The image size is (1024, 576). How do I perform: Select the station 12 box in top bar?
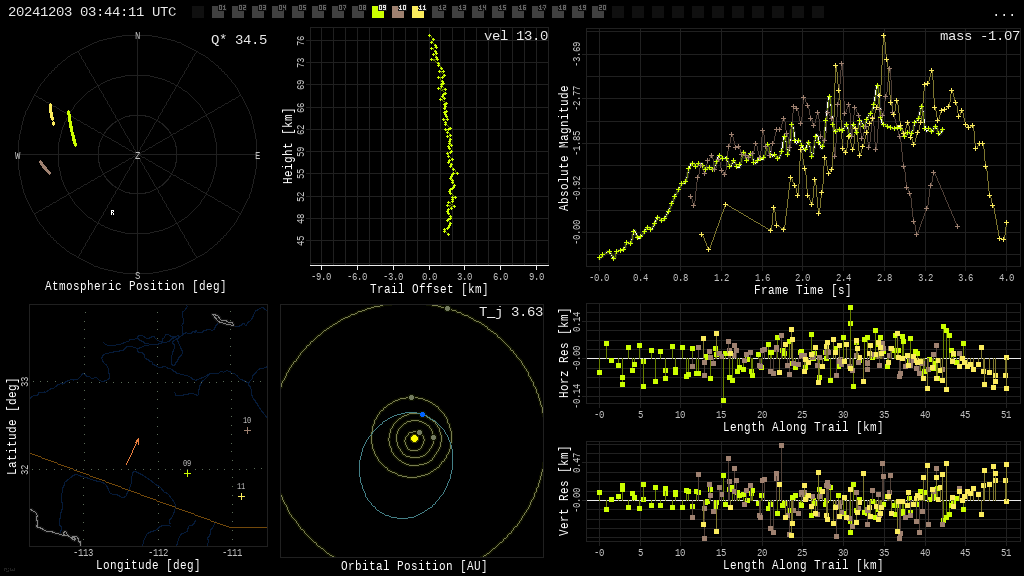pos(438,12)
